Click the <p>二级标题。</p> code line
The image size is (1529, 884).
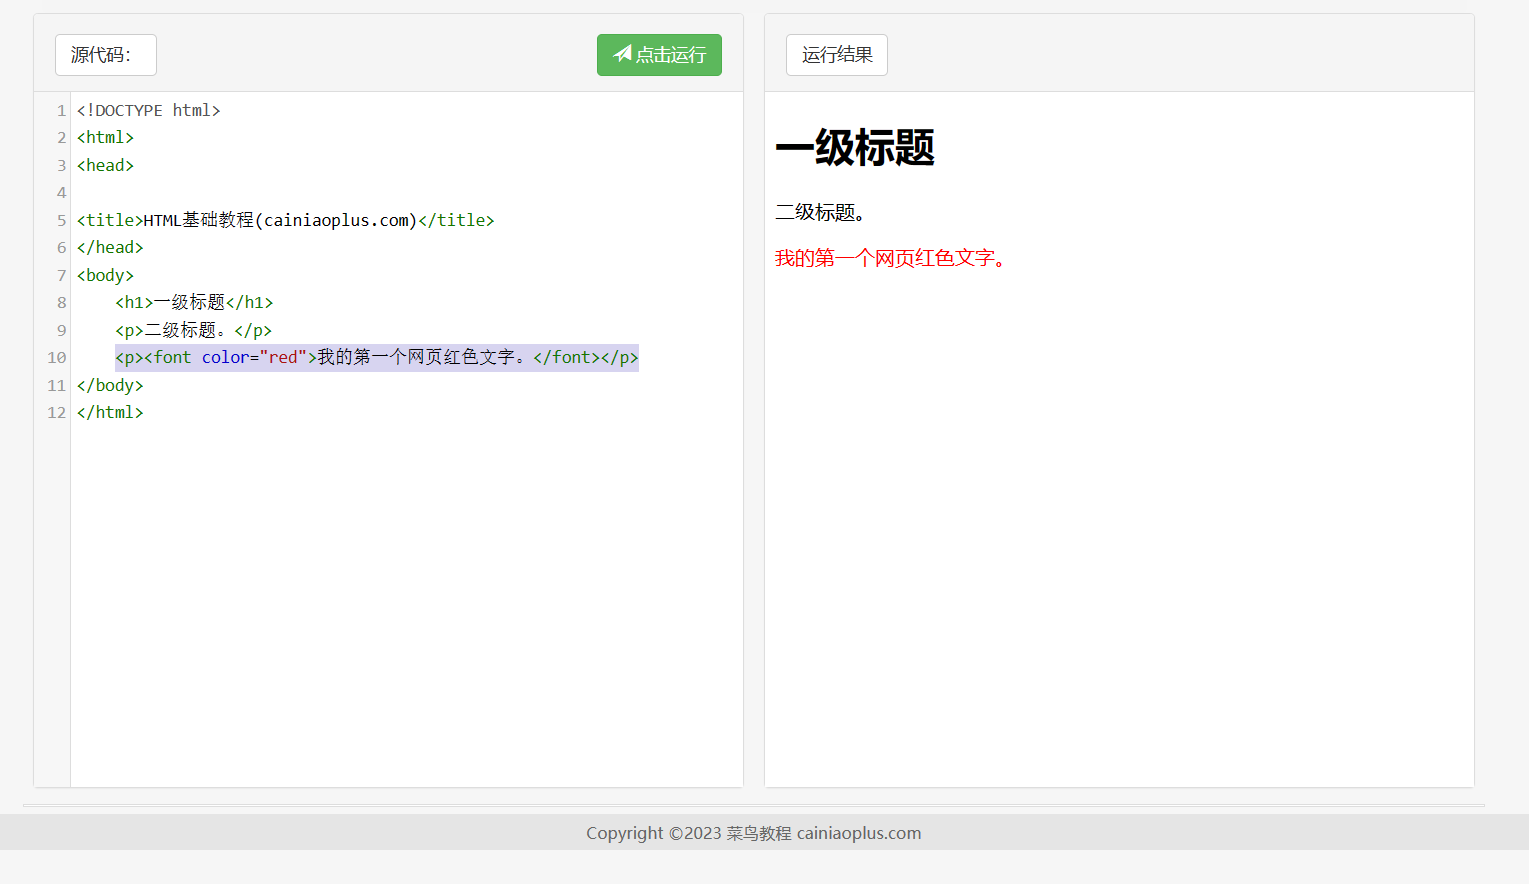coord(193,330)
